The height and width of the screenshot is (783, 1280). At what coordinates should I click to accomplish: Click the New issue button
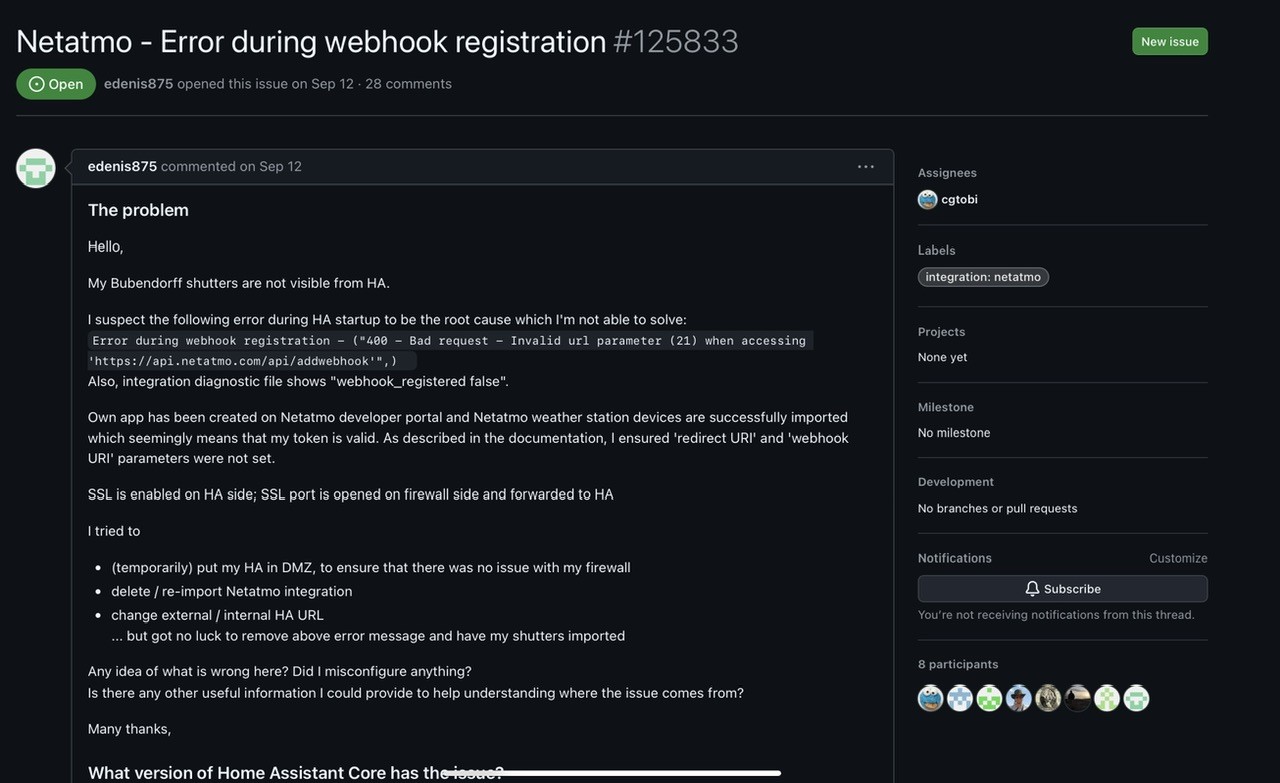(x=1170, y=41)
